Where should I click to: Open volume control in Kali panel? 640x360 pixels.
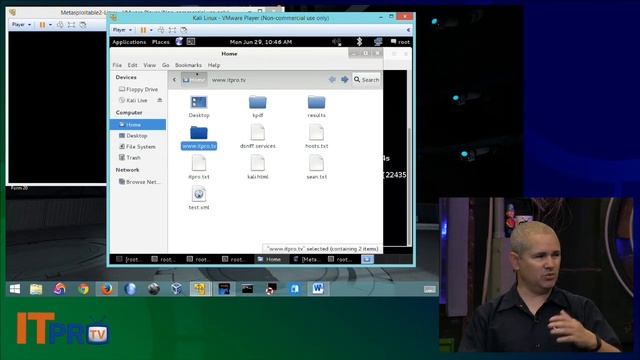click(x=336, y=42)
